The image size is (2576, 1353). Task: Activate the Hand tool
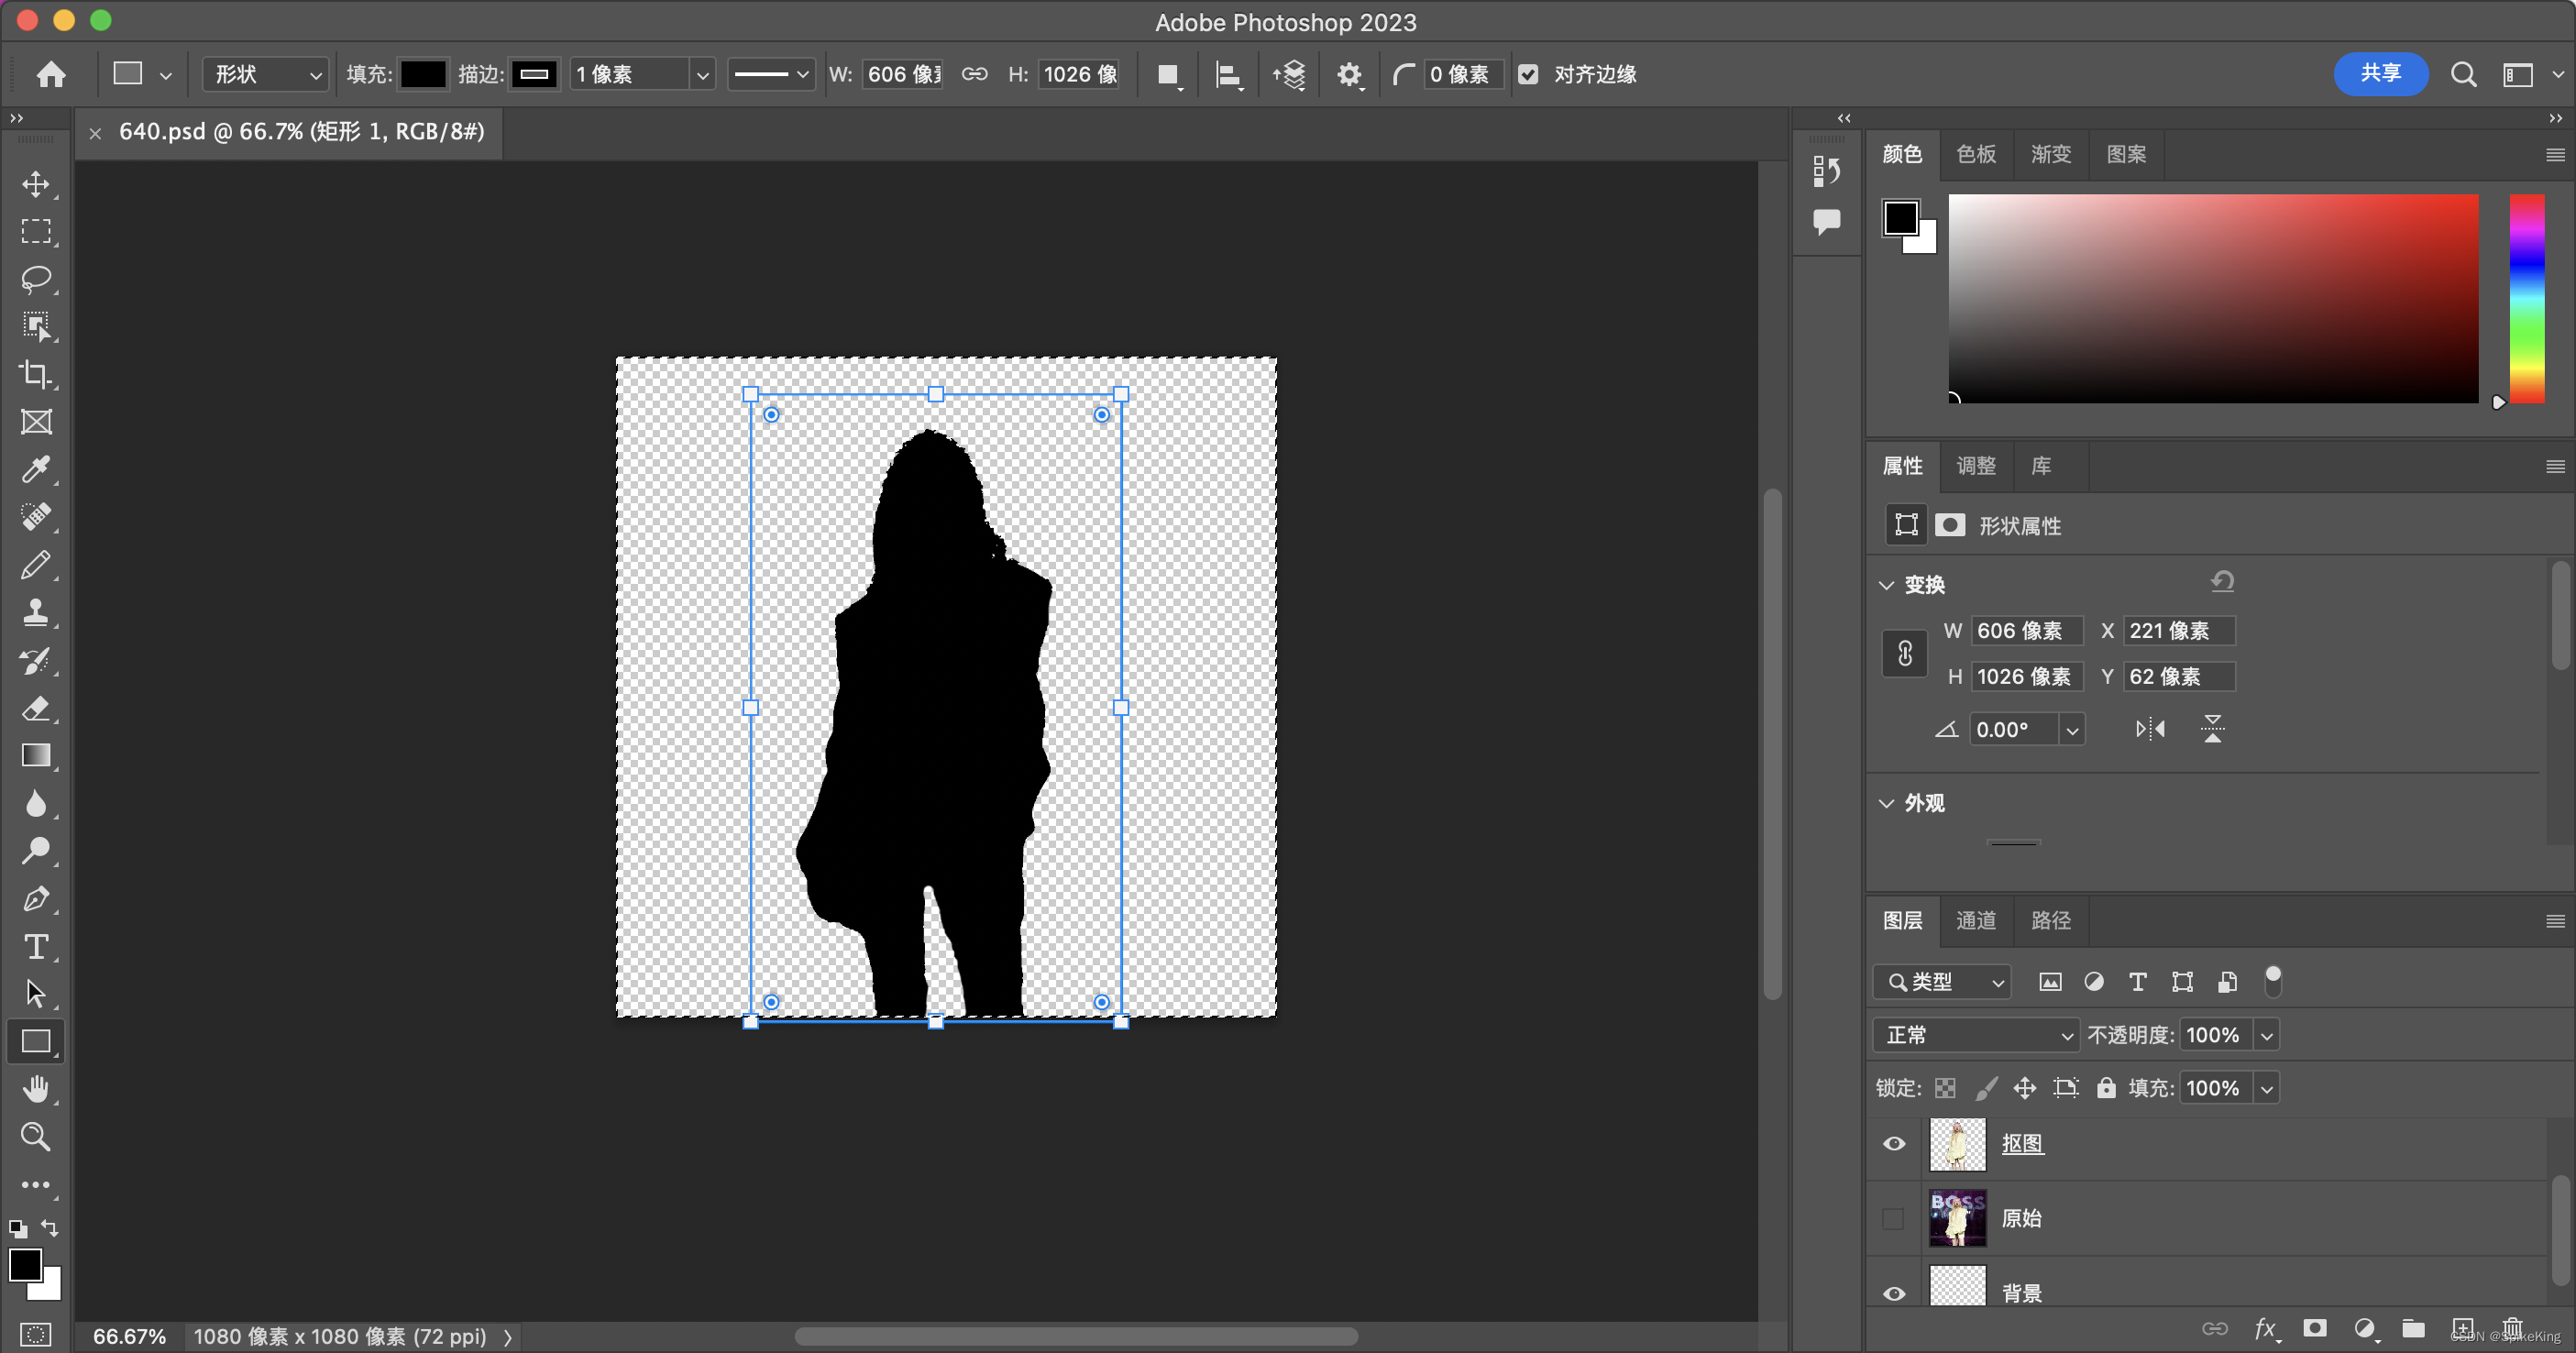point(36,1089)
